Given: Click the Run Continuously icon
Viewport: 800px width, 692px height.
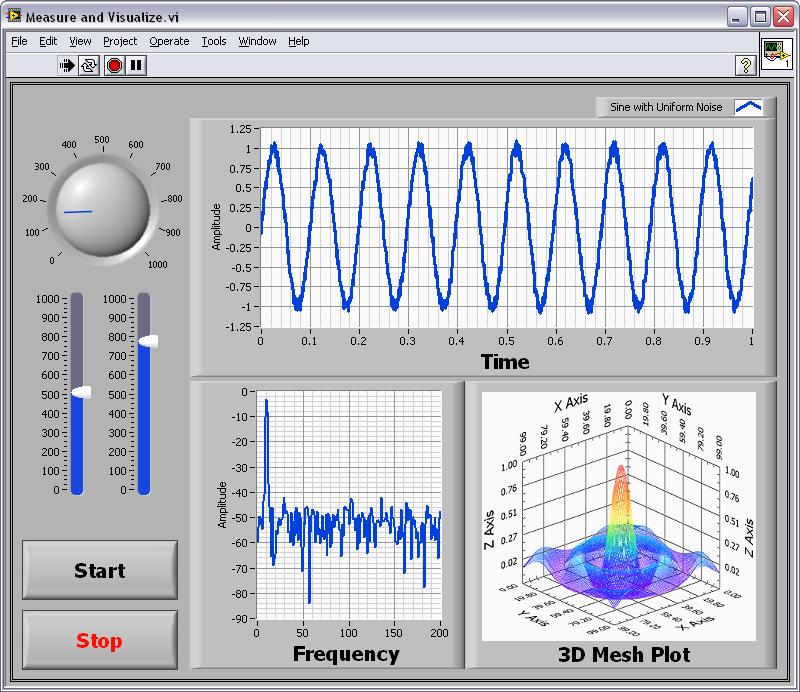Looking at the screenshot, I should (x=90, y=65).
